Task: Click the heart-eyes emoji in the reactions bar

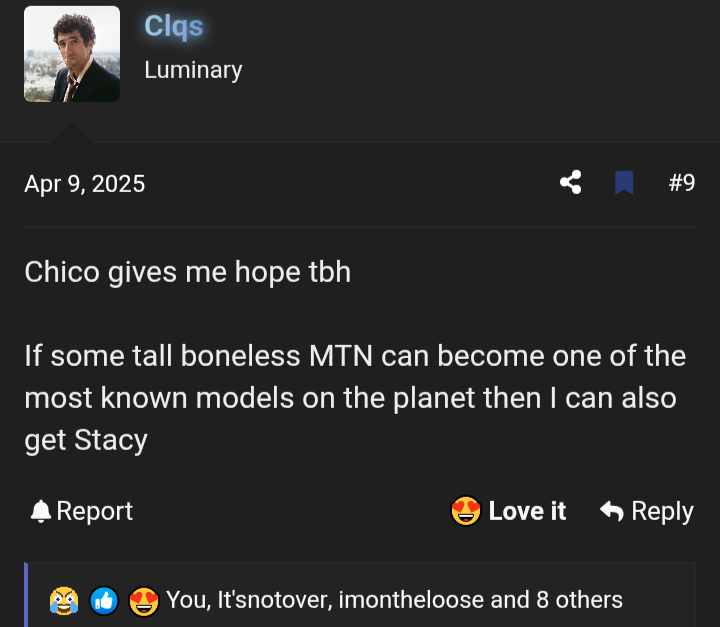Action: (x=143, y=600)
